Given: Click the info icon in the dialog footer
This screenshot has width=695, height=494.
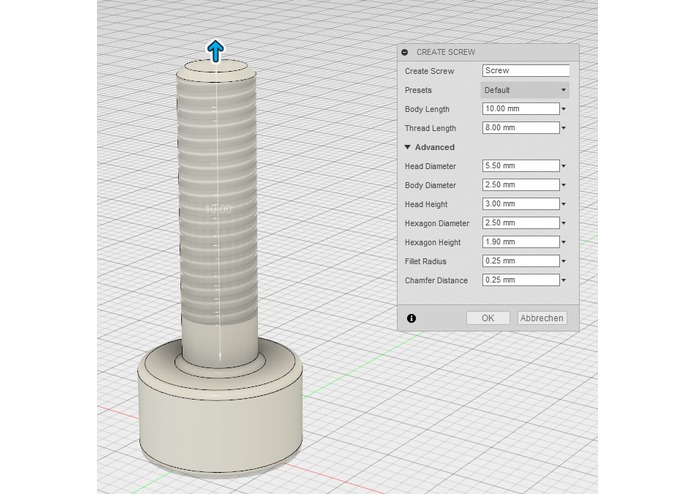Looking at the screenshot, I should click(x=411, y=318).
